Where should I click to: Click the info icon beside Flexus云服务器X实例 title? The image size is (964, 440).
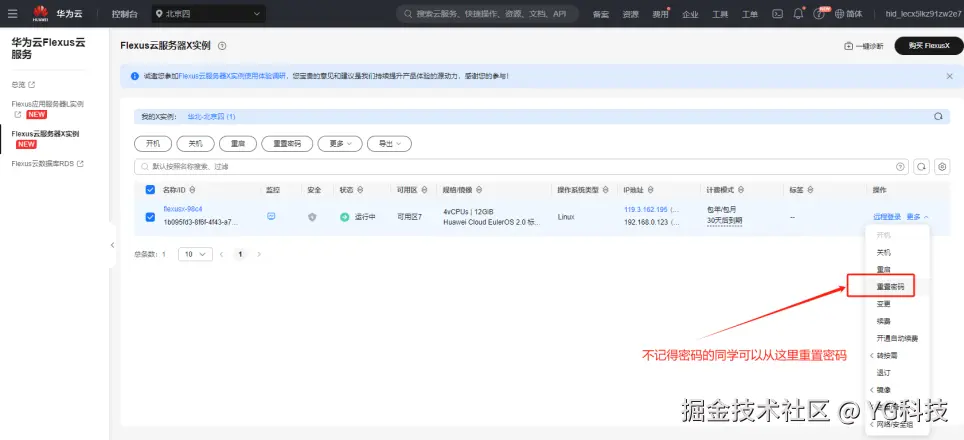pyautogui.click(x=223, y=45)
